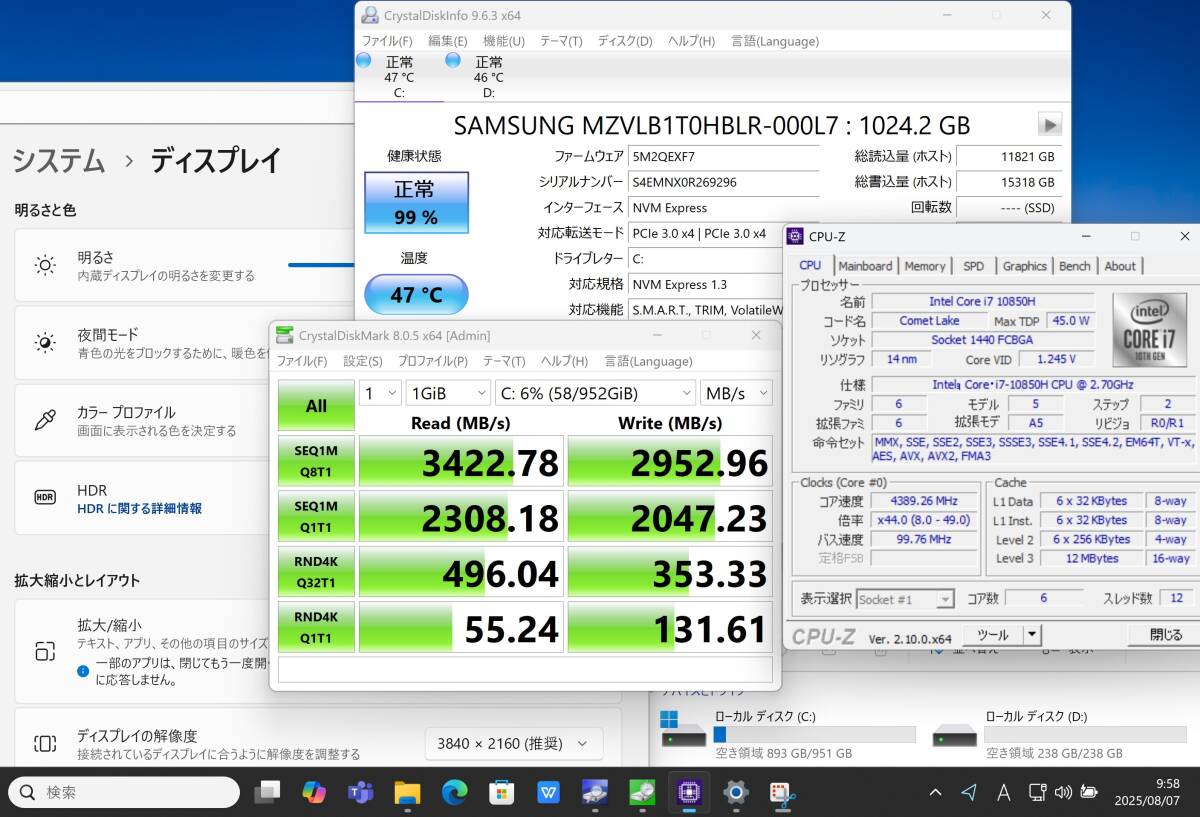The image size is (1200, 817).
Task: Open File Explorer from the taskbar
Action: click(407, 793)
